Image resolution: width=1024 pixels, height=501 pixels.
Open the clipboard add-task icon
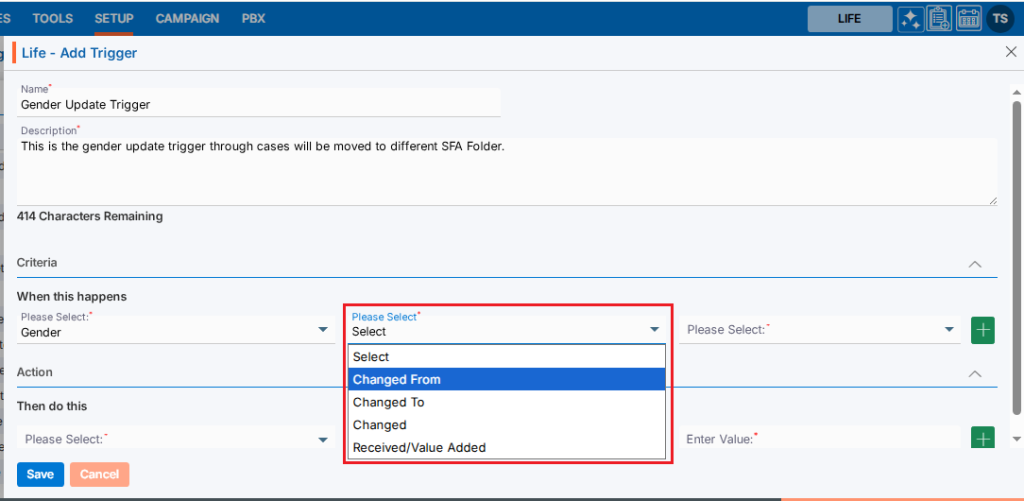point(939,19)
